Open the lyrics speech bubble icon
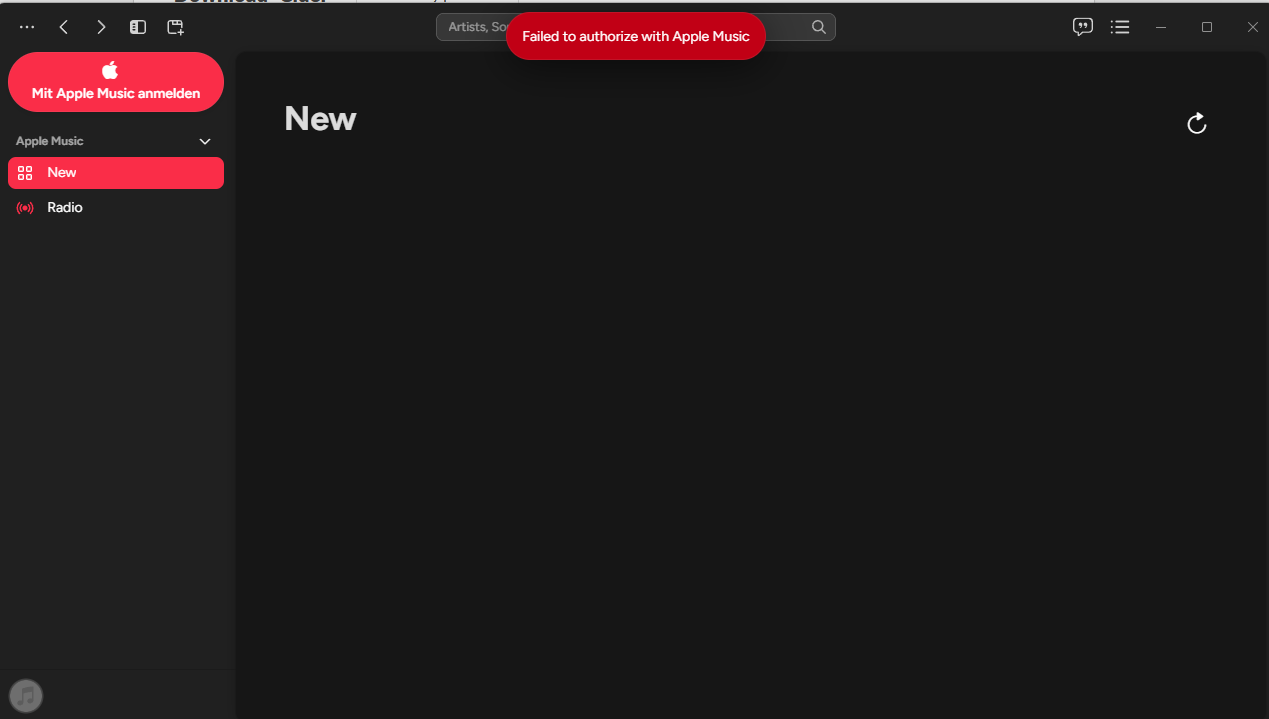This screenshot has height=719, width=1269. [x=1083, y=27]
